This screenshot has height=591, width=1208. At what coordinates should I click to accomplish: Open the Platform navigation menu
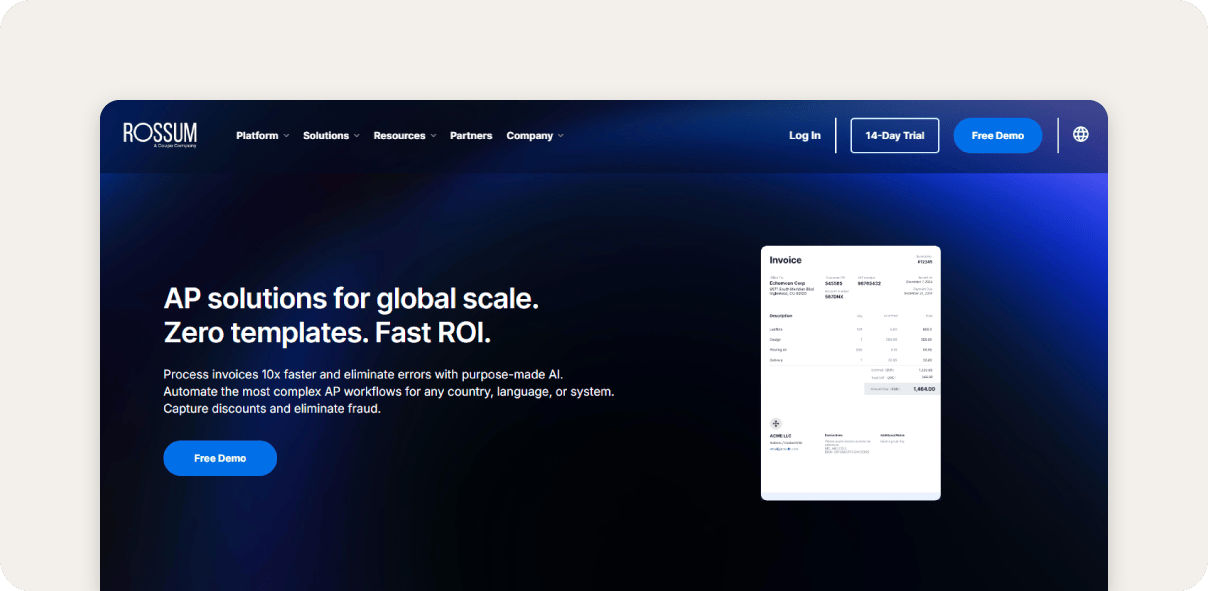257,135
